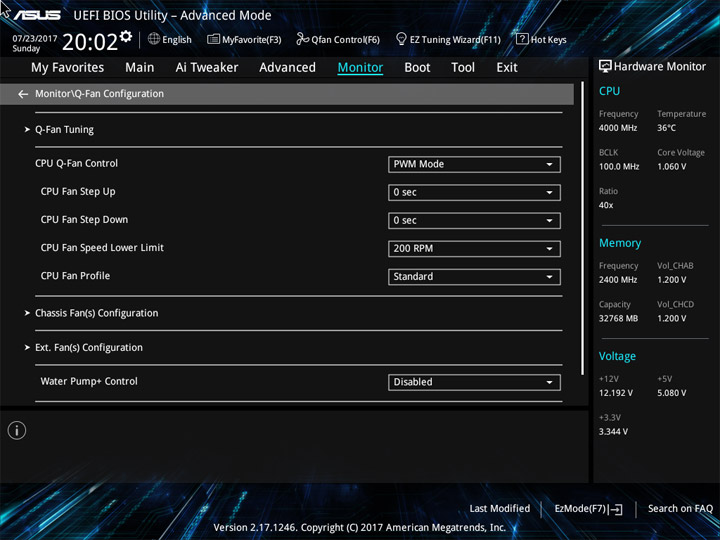This screenshot has height=540, width=720.
Task: Switch to Advanced tab
Action: [x=287, y=68]
